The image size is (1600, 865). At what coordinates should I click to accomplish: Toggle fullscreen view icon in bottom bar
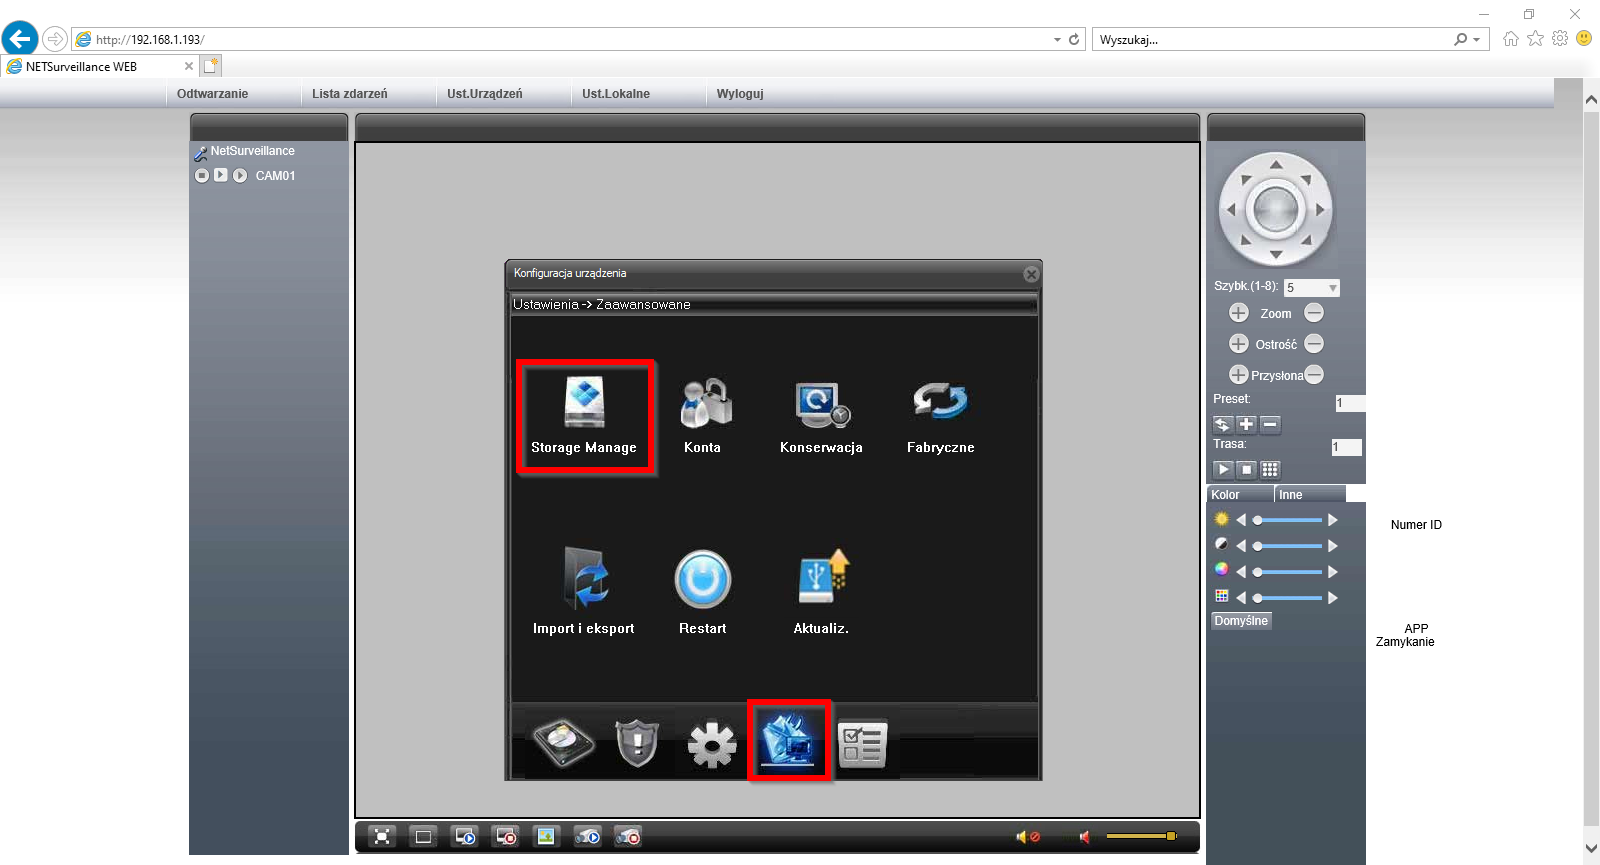coord(382,836)
